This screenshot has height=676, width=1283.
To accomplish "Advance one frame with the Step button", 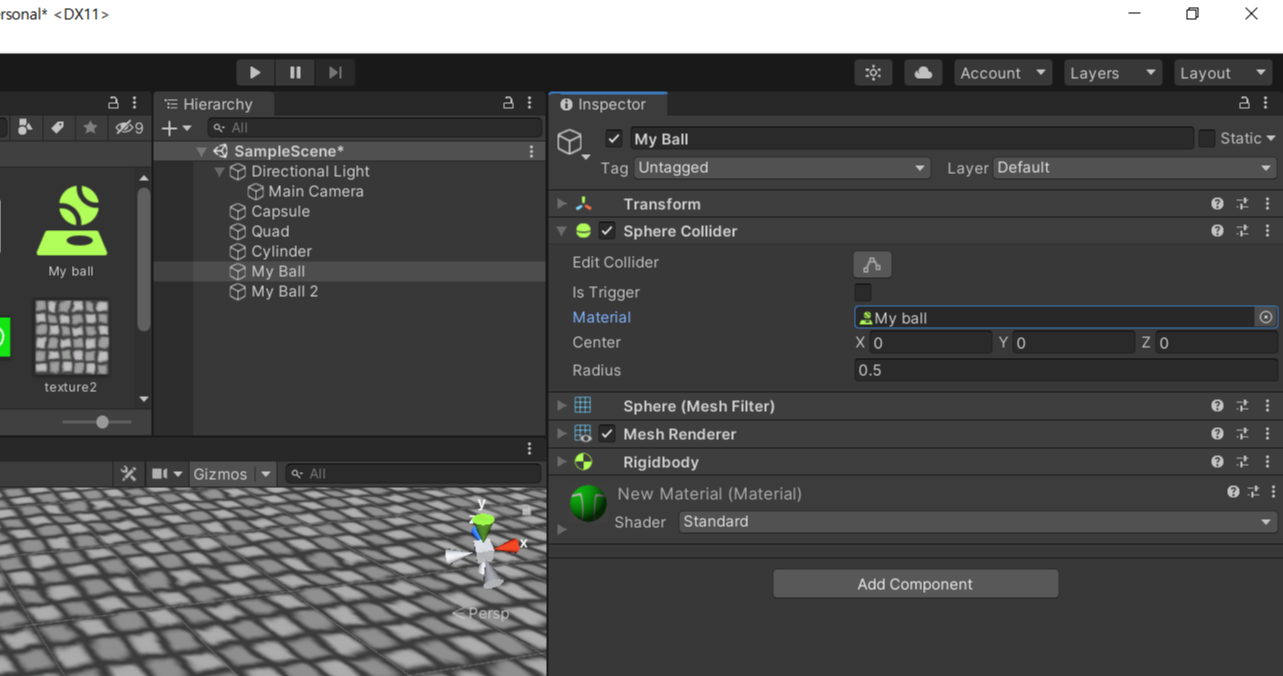I will click(x=335, y=72).
